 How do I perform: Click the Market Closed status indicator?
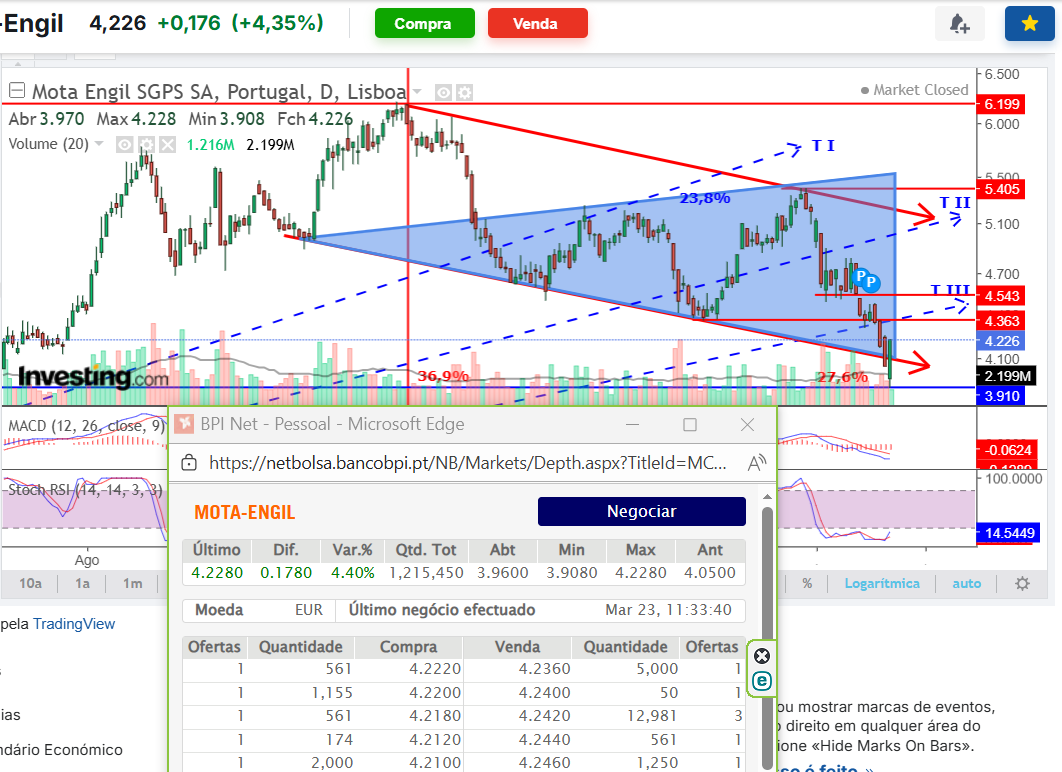coord(914,90)
